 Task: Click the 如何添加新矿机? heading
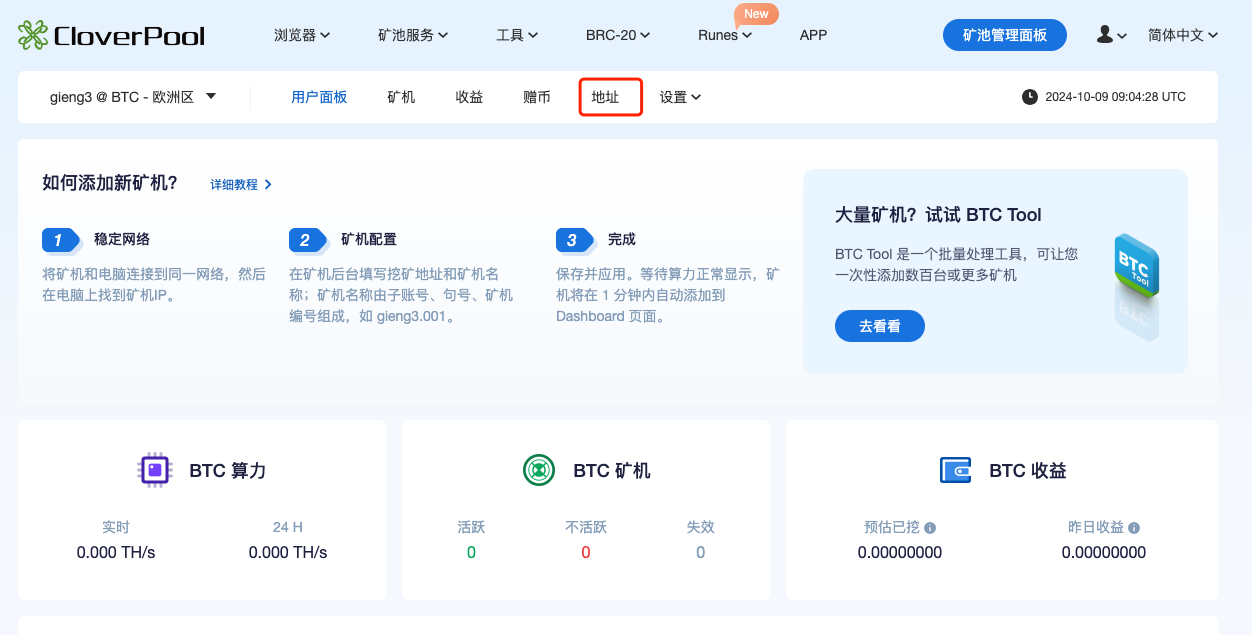[110, 183]
